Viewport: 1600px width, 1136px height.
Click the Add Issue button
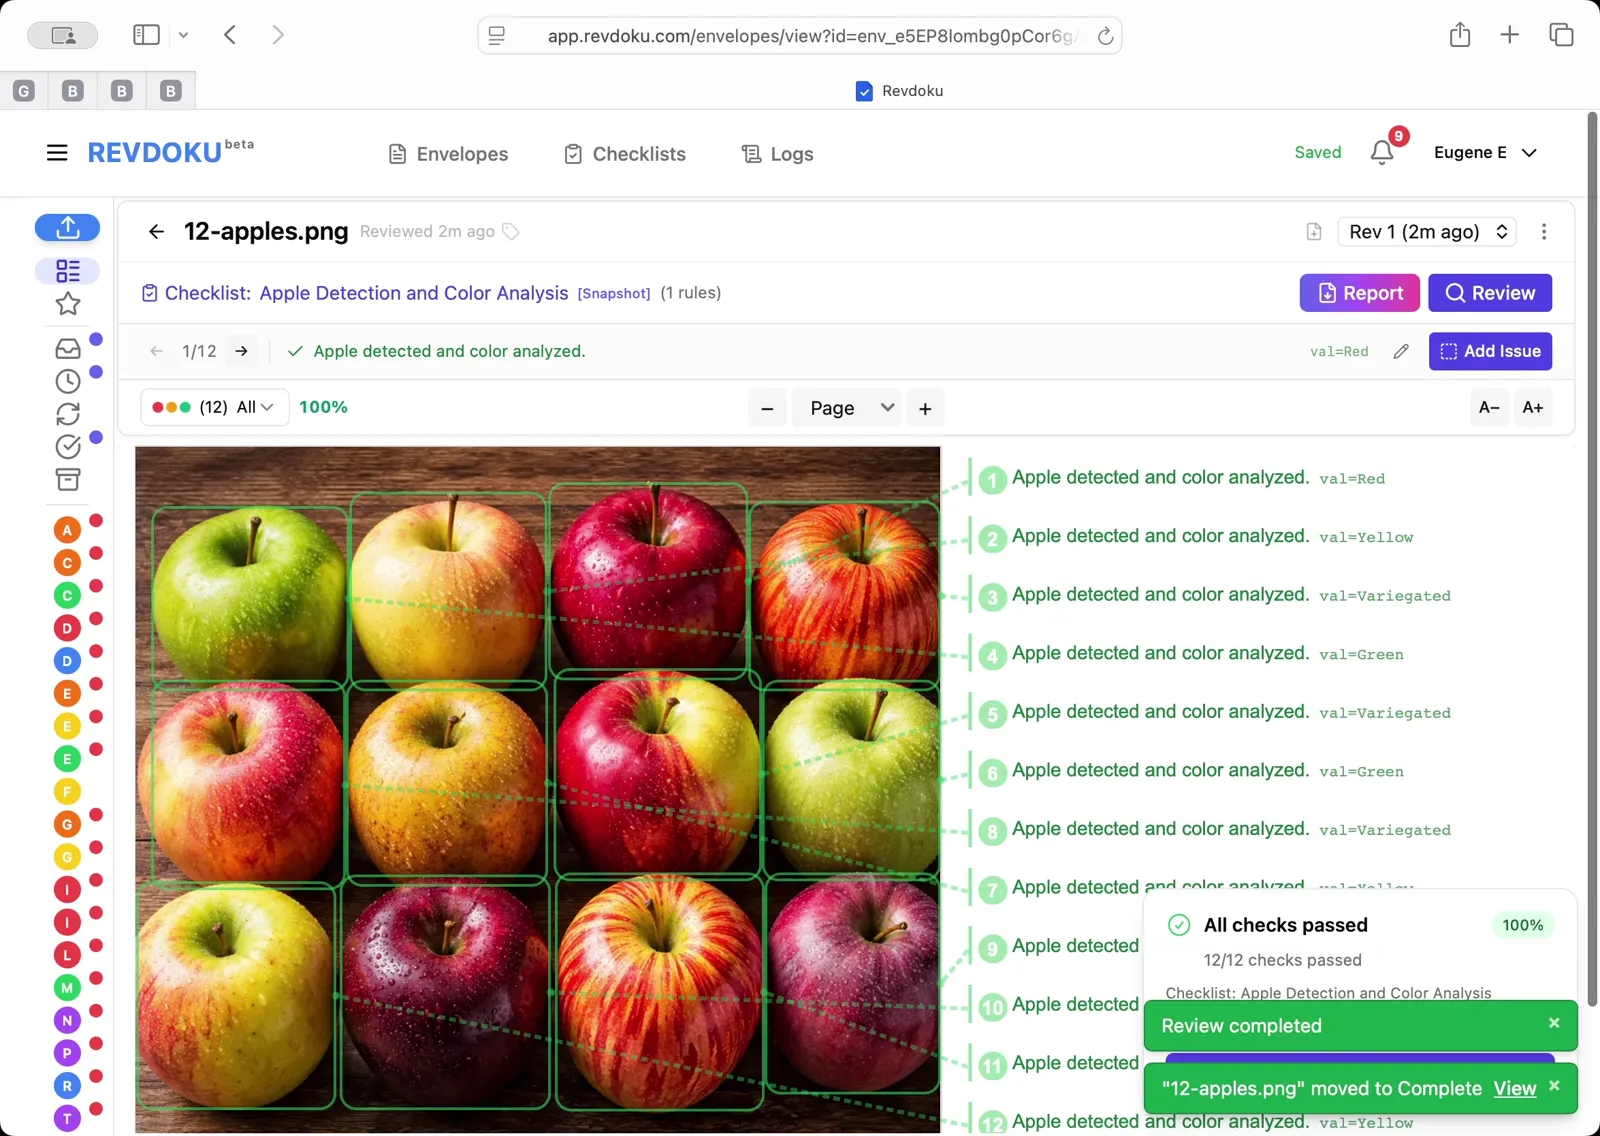[x=1489, y=351]
